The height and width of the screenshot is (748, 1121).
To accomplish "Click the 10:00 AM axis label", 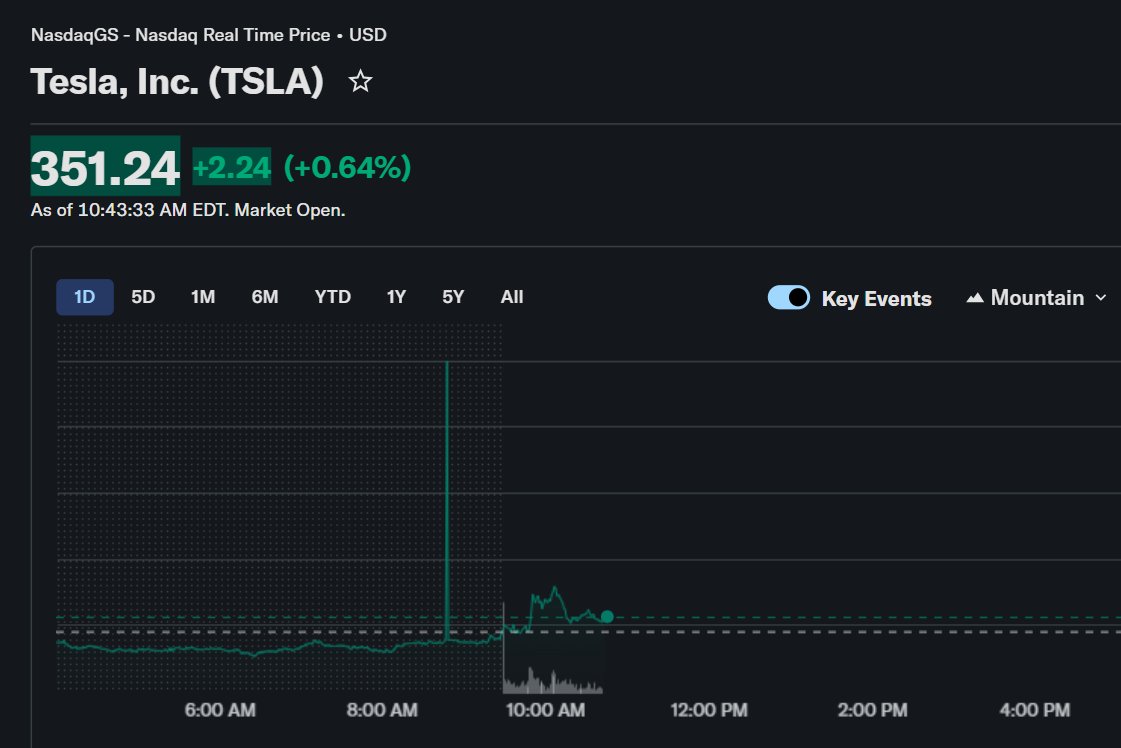I will point(545,710).
